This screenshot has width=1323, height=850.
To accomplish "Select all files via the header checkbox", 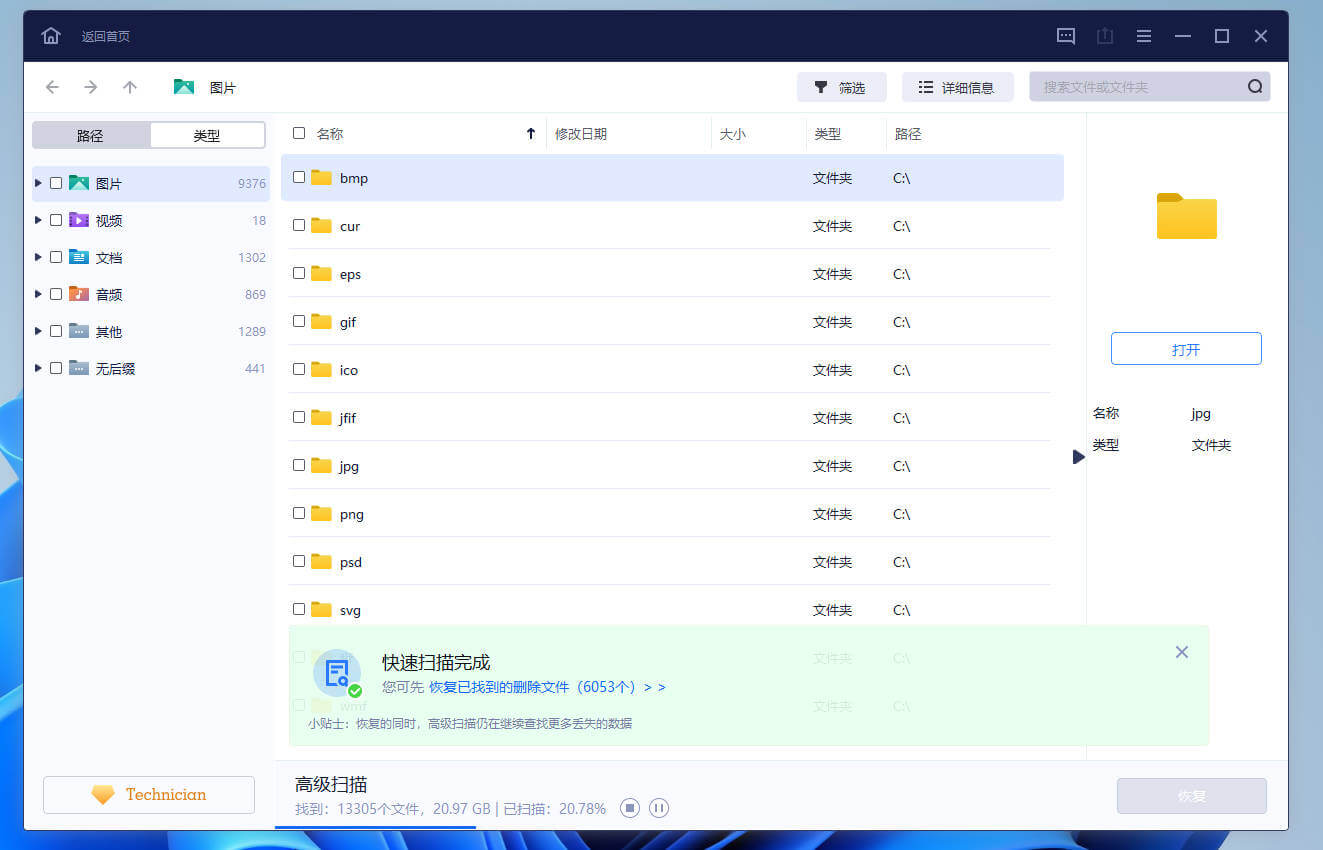I will click(298, 132).
